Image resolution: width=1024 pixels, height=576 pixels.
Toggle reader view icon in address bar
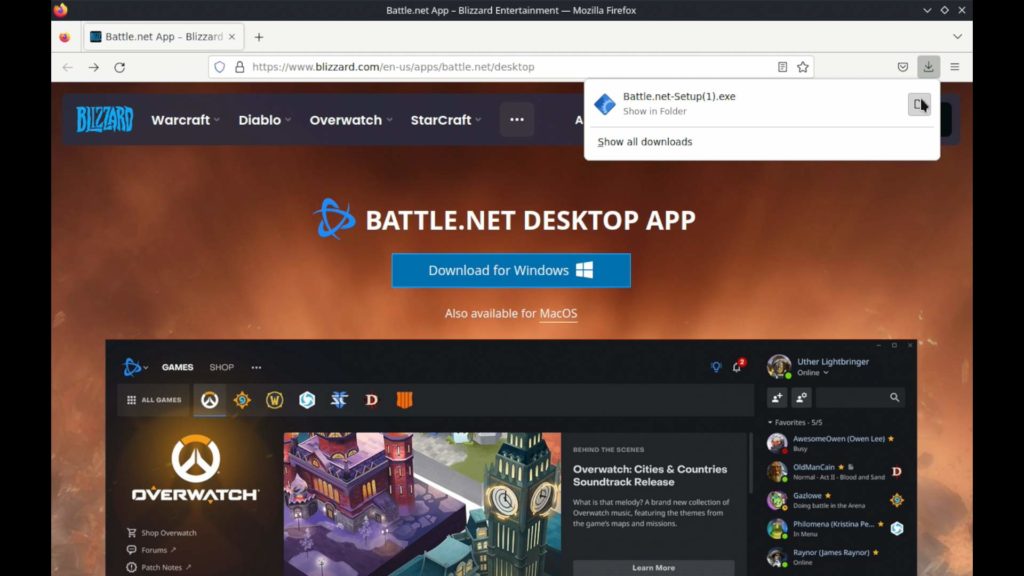point(782,67)
